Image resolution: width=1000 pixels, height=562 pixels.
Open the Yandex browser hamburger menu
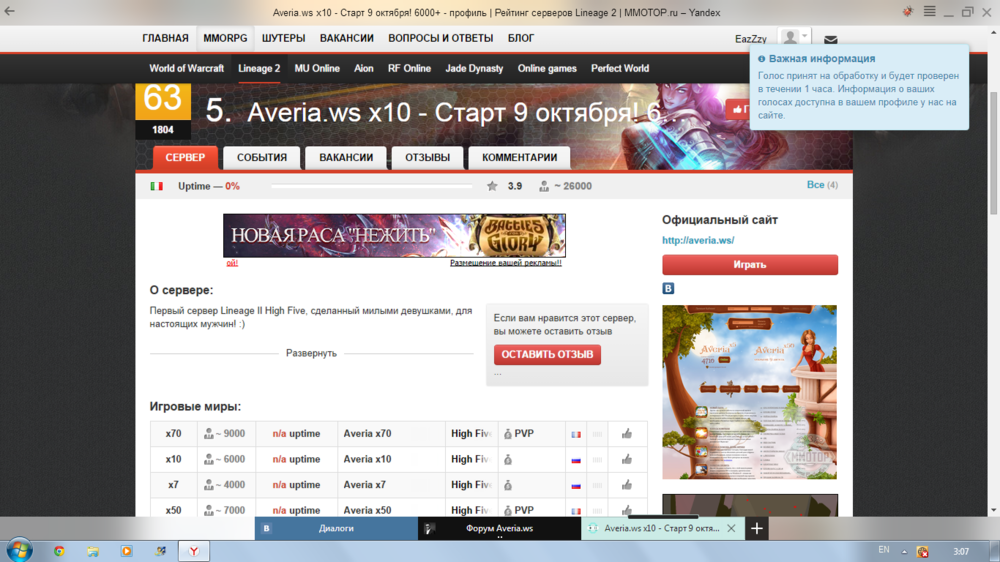(x=929, y=12)
